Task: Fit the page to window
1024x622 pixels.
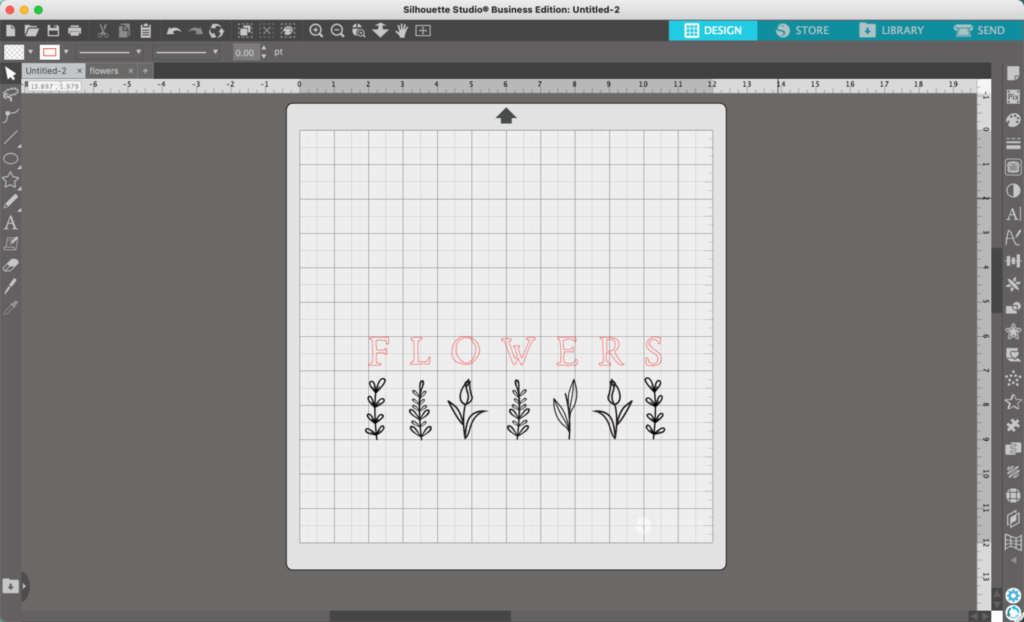Action: coord(423,31)
